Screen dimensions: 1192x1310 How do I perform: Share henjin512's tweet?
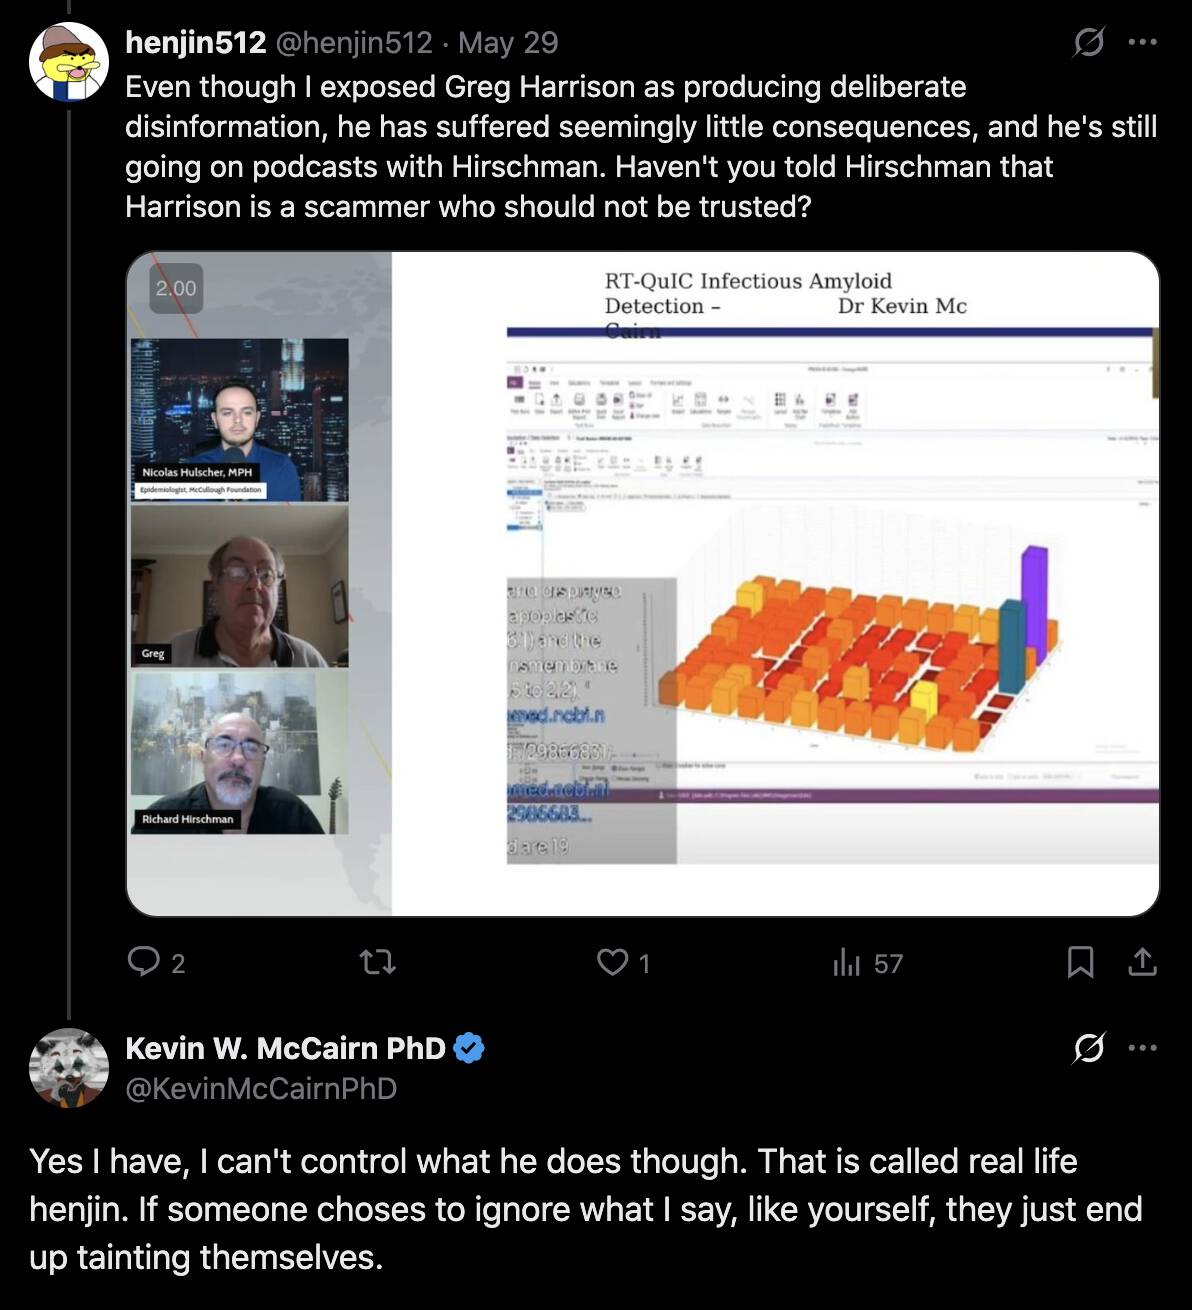click(1142, 963)
